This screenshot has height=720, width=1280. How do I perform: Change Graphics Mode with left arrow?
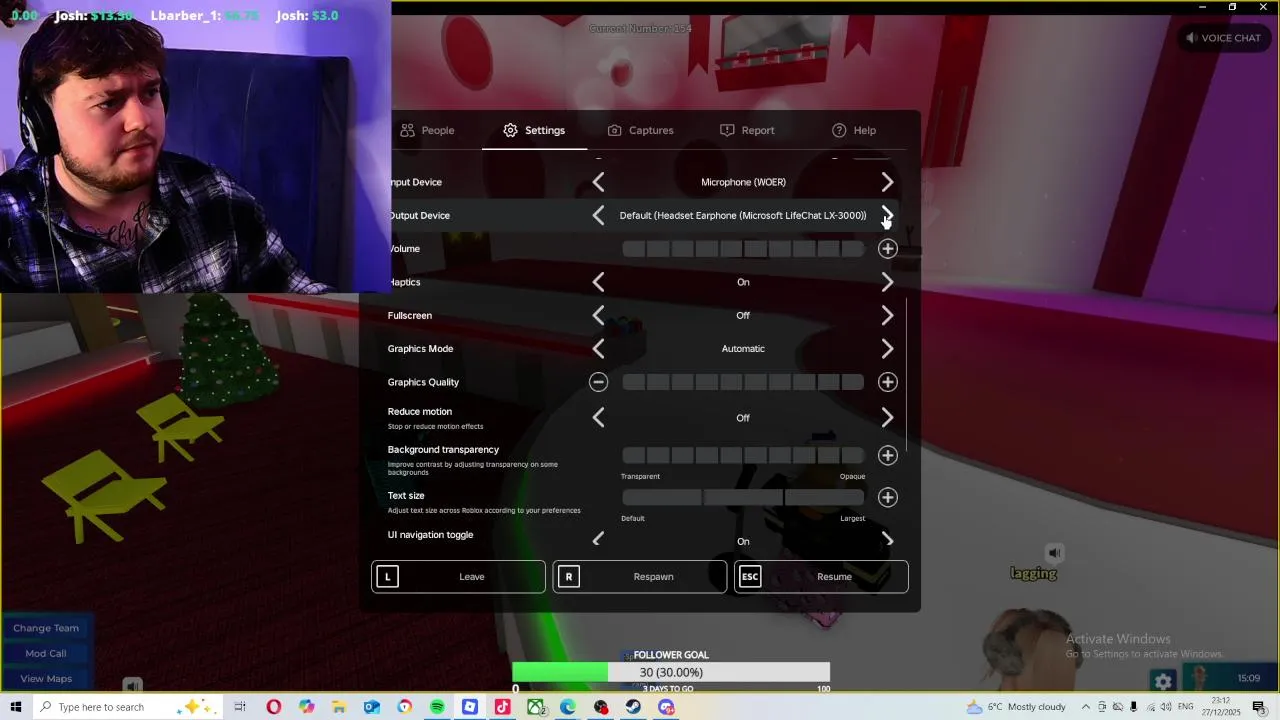point(598,348)
